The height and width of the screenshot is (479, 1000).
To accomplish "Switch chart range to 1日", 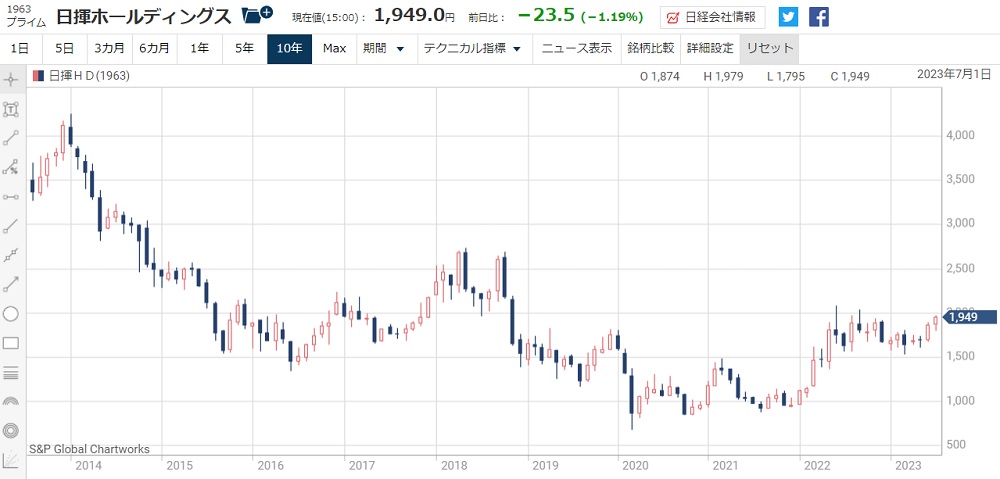I will pyautogui.click(x=20, y=49).
